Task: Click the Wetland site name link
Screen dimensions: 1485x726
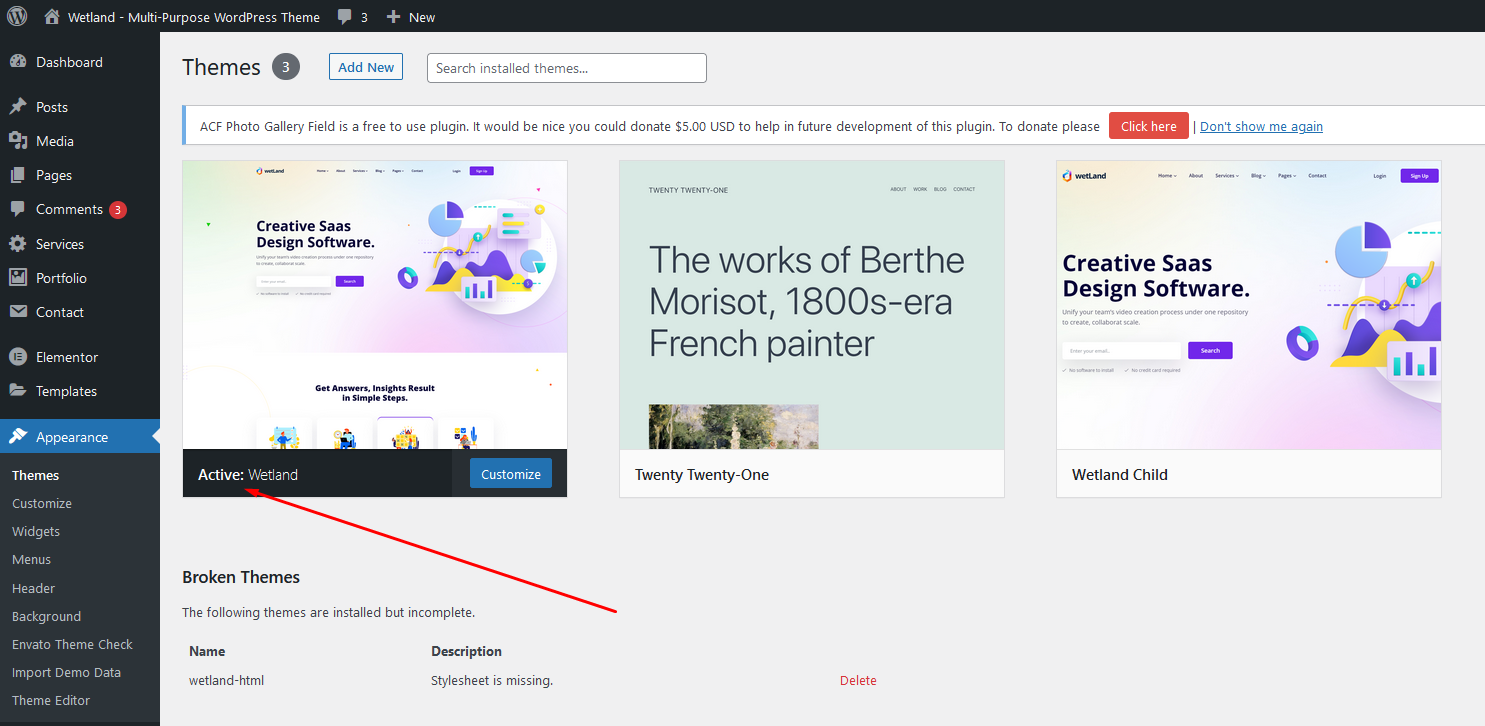Action: (x=194, y=17)
